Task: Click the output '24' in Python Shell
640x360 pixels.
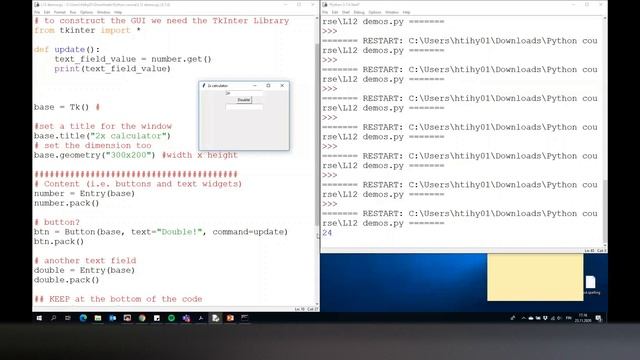Action: click(x=327, y=233)
